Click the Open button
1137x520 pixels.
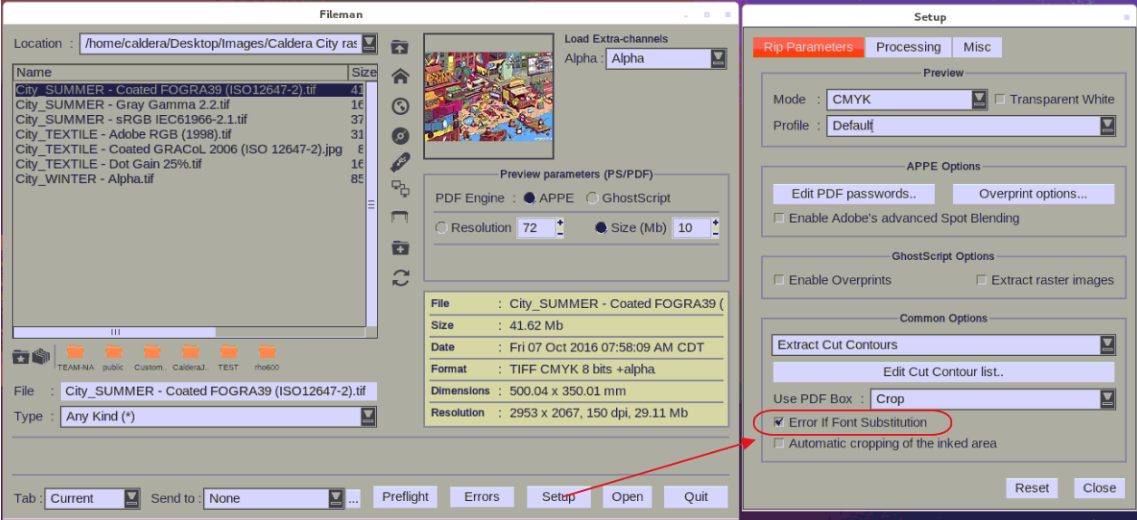tap(627, 497)
